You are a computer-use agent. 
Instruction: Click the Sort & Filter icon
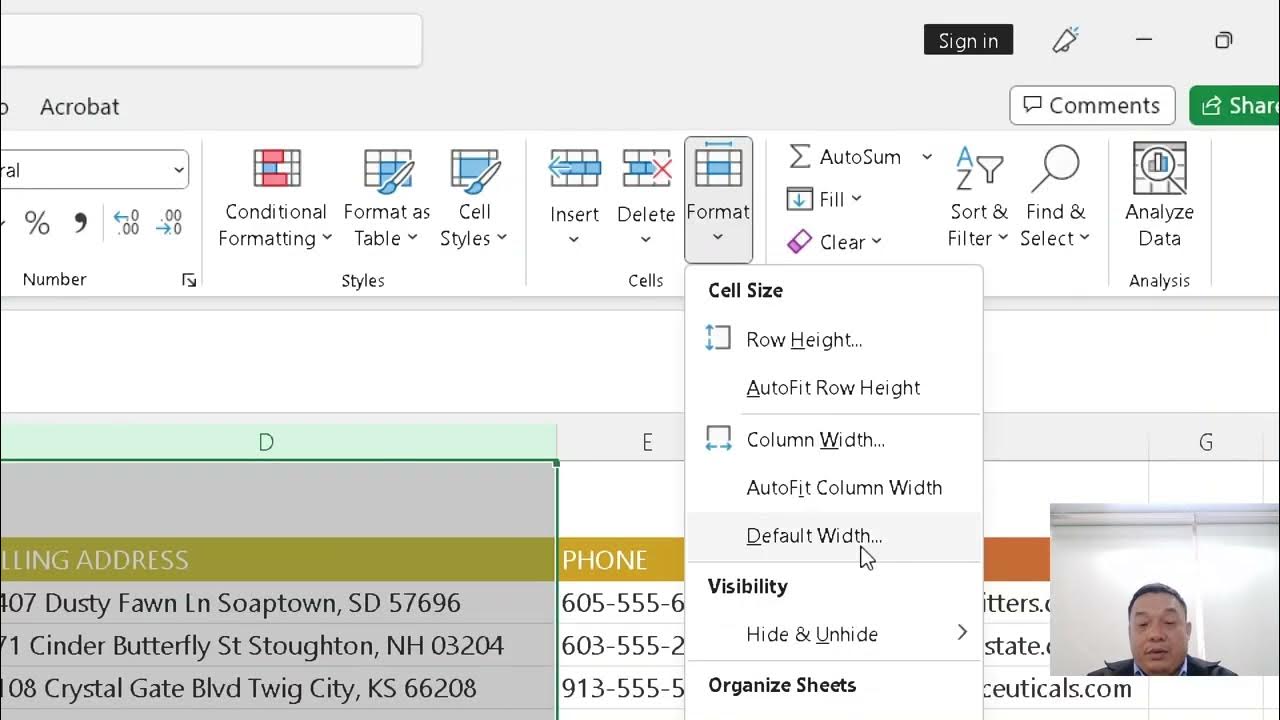pyautogui.click(x=978, y=169)
